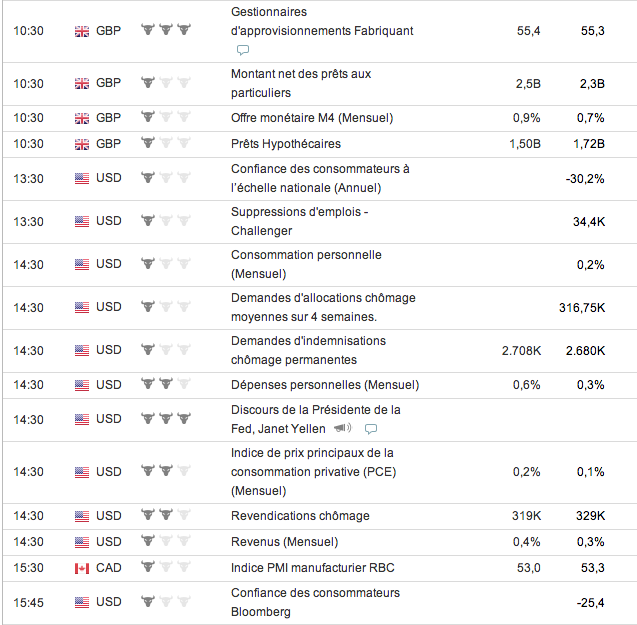The image size is (637, 625).
Task: Click US flag in Confiance des consommateurs Bloomberg row
Action: [82, 602]
